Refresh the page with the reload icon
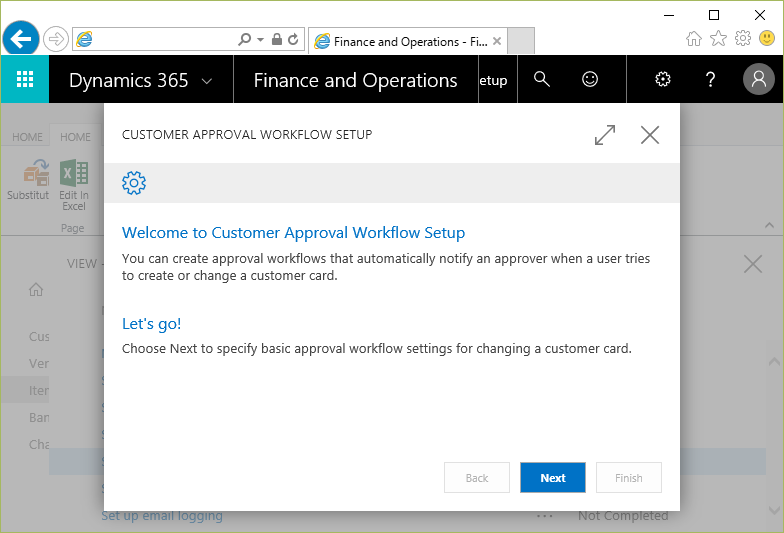The height and width of the screenshot is (533, 784). coord(294,39)
